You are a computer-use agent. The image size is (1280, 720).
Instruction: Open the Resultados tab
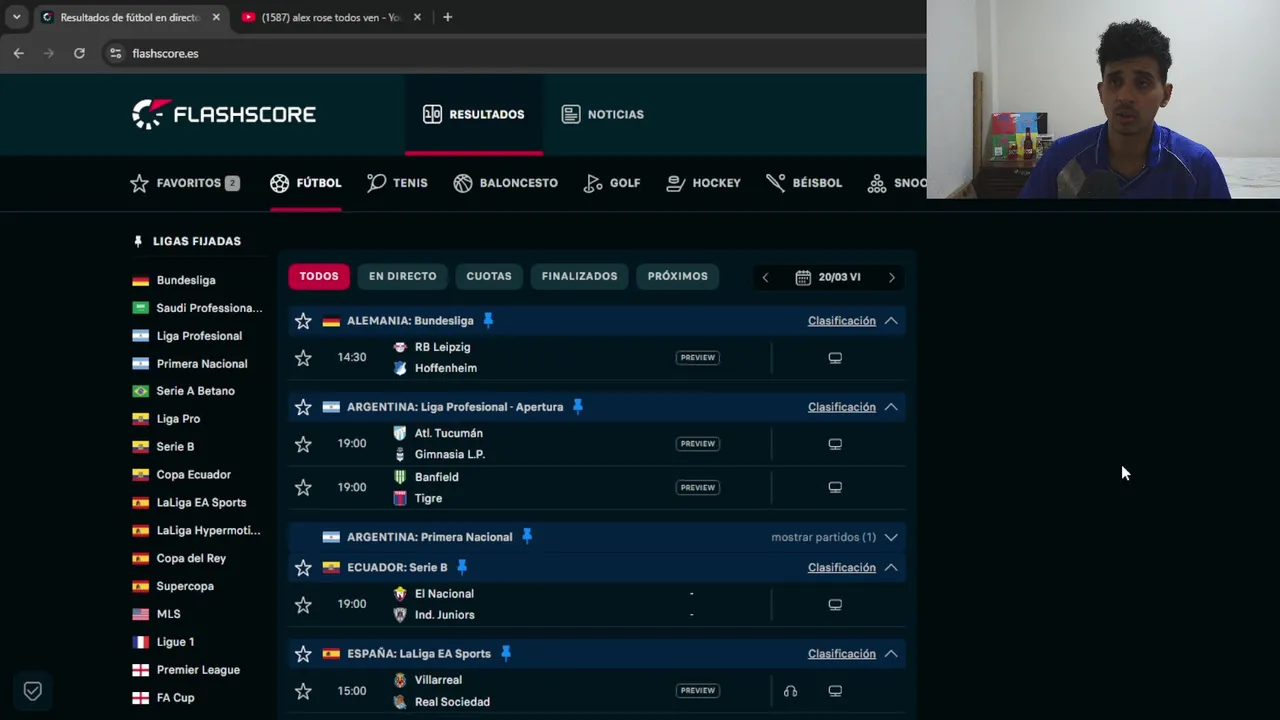(474, 114)
